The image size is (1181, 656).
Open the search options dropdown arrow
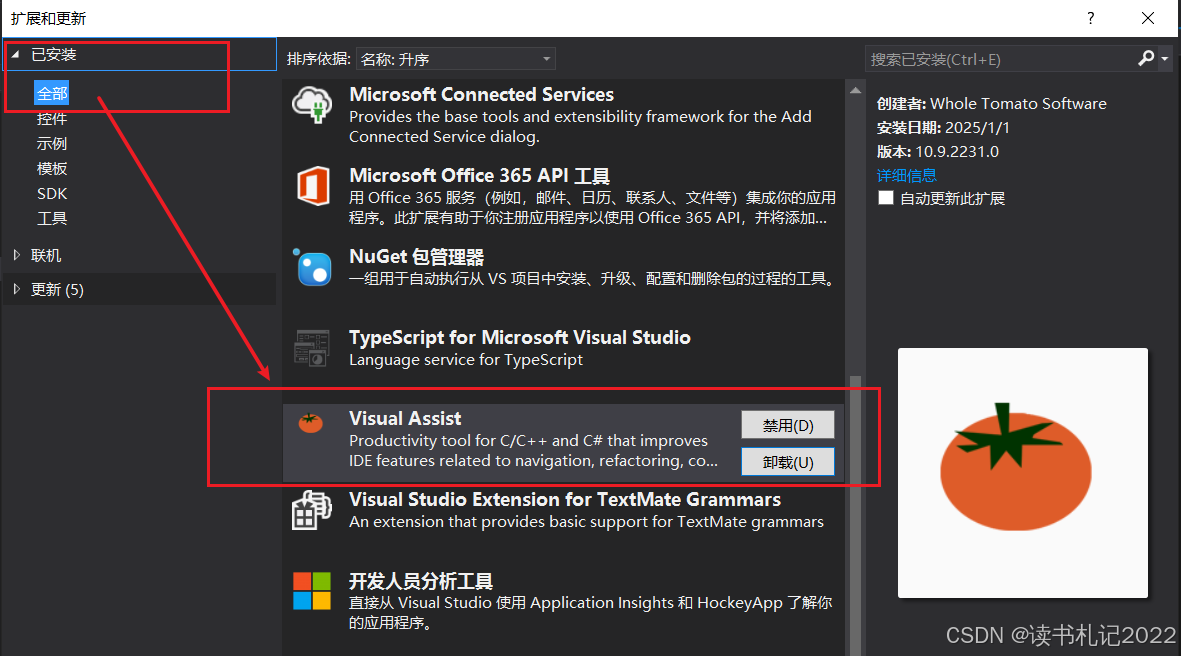click(x=1164, y=59)
